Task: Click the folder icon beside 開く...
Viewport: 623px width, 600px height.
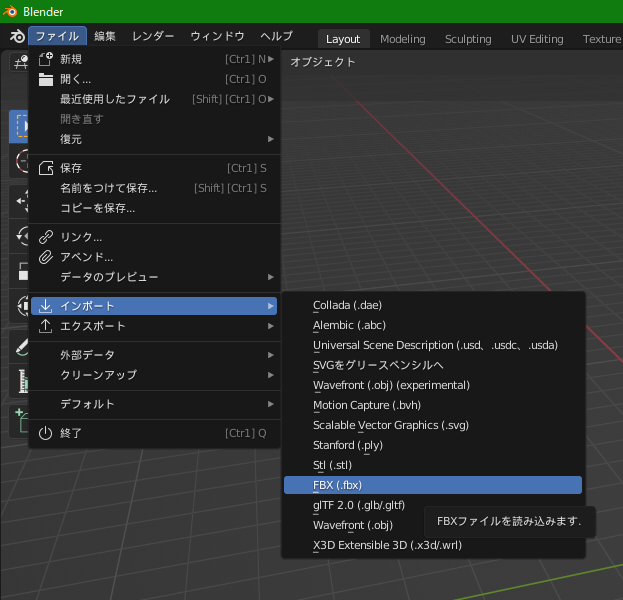Action: (x=46, y=79)
